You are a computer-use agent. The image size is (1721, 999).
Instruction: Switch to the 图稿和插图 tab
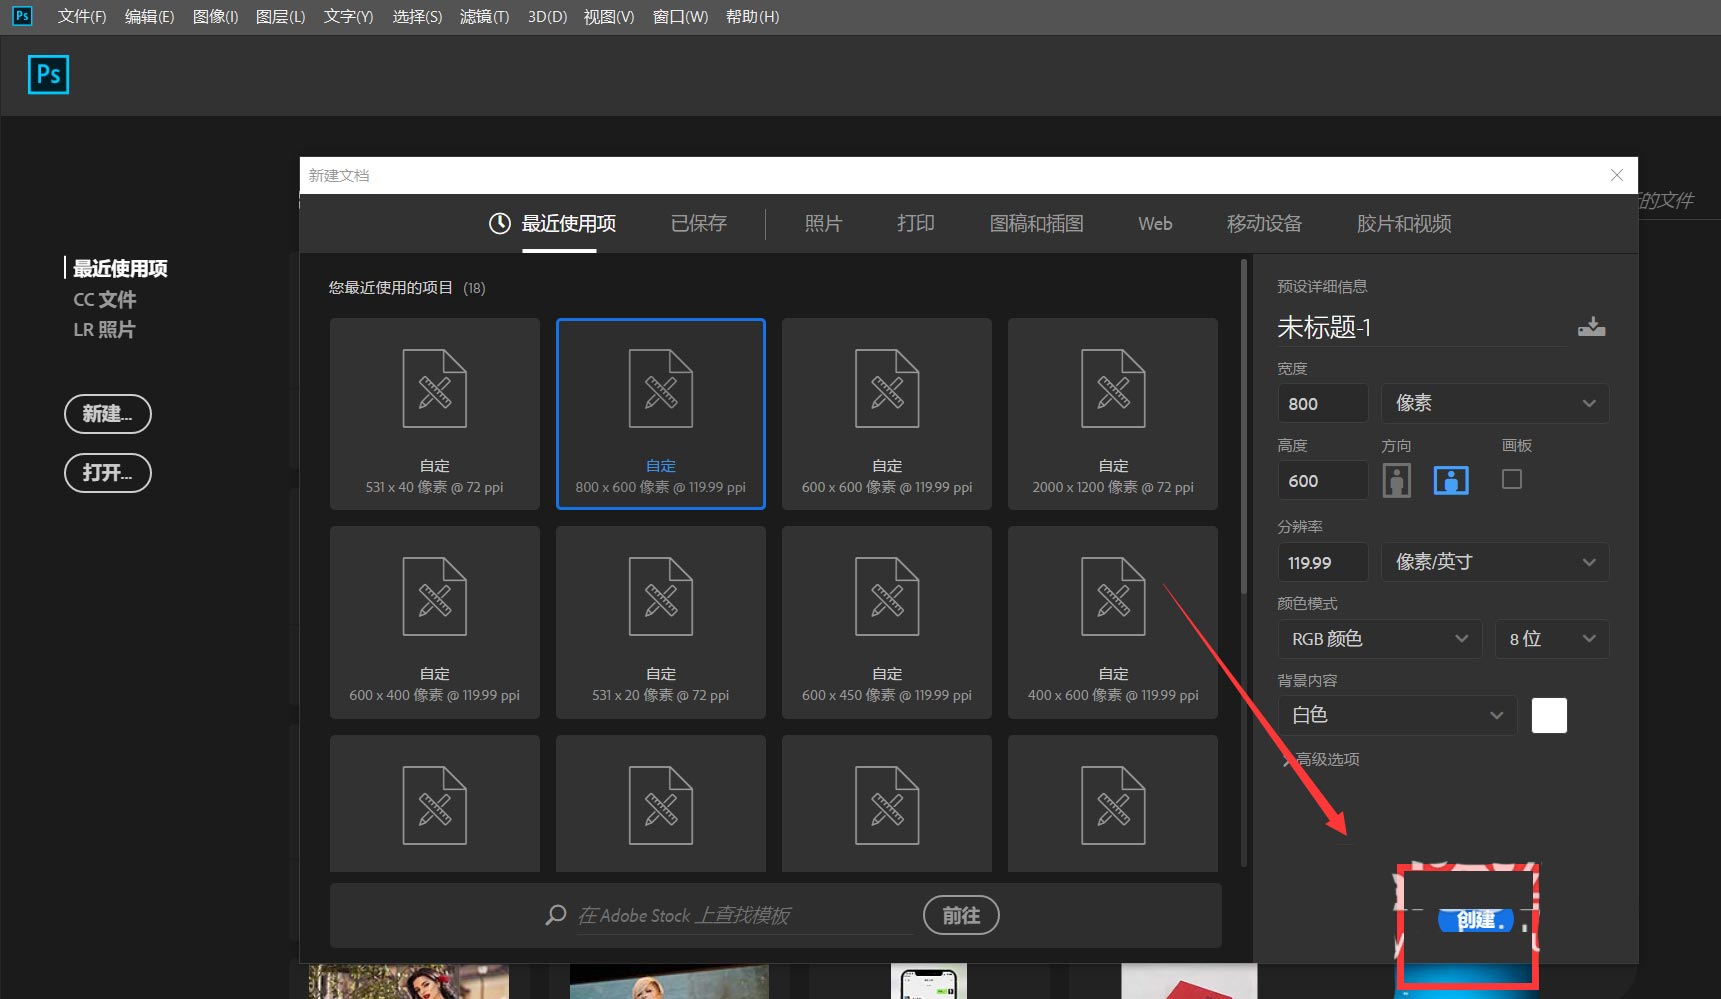click(1036, 223)
